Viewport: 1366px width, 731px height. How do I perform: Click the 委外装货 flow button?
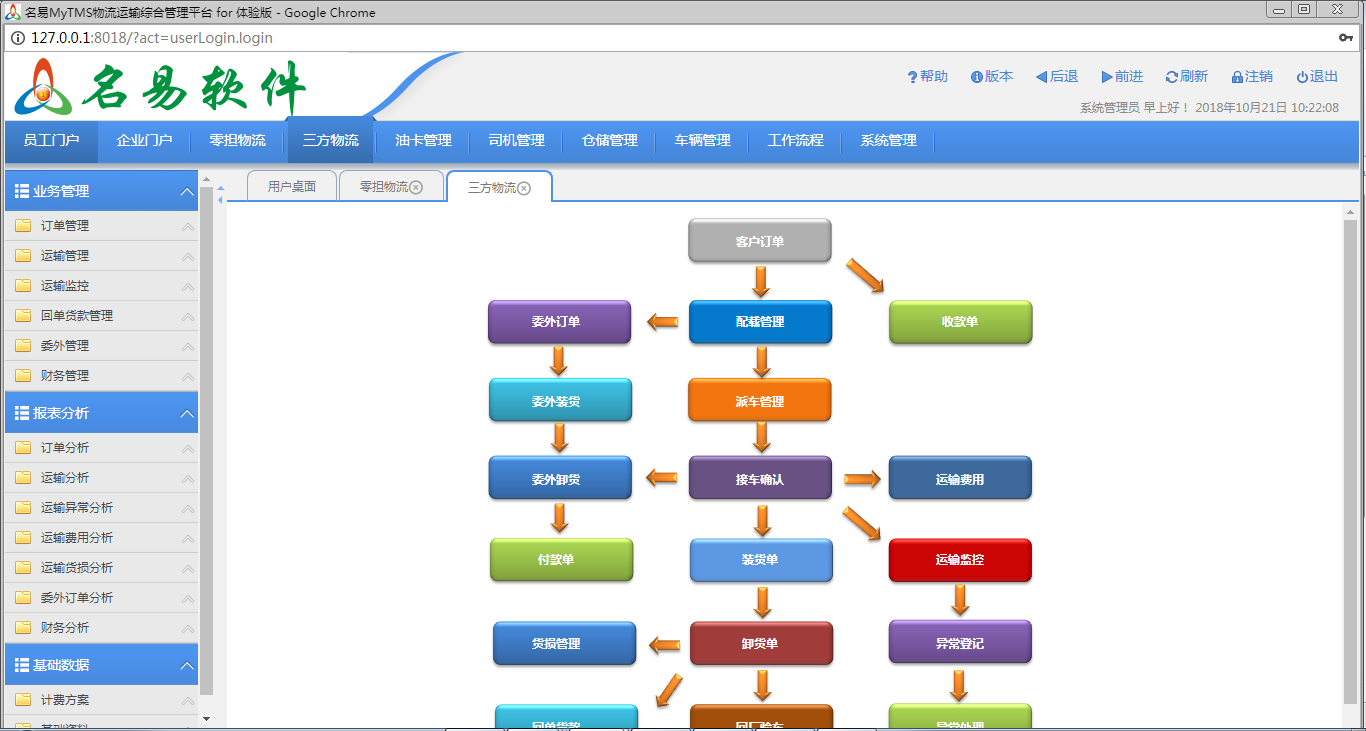[560, 401]
